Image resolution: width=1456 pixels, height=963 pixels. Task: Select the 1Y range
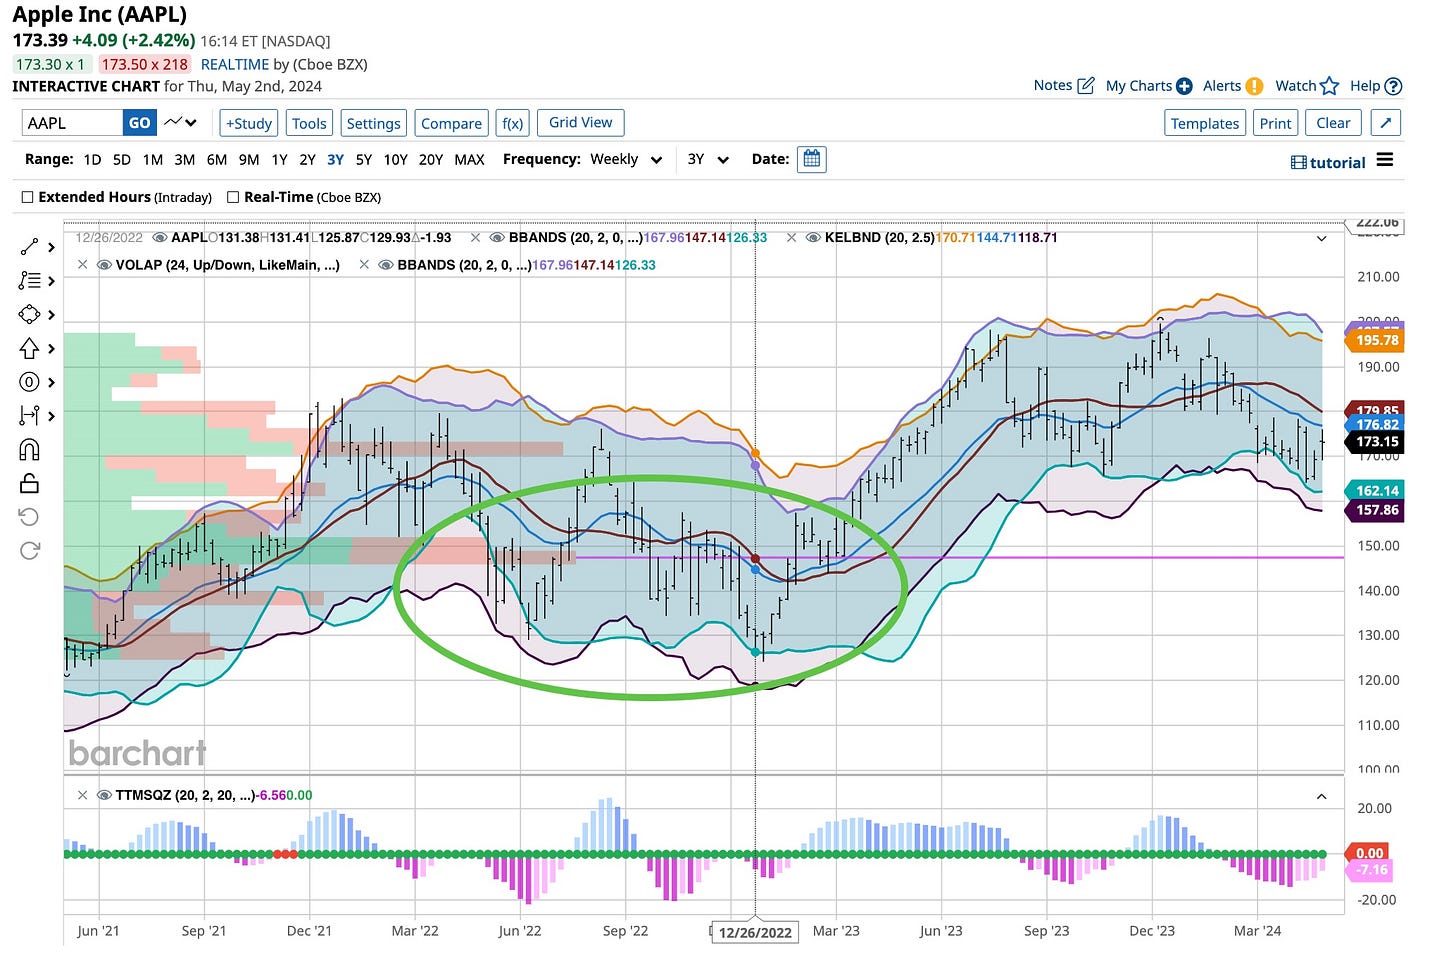(x=279, y=159)
